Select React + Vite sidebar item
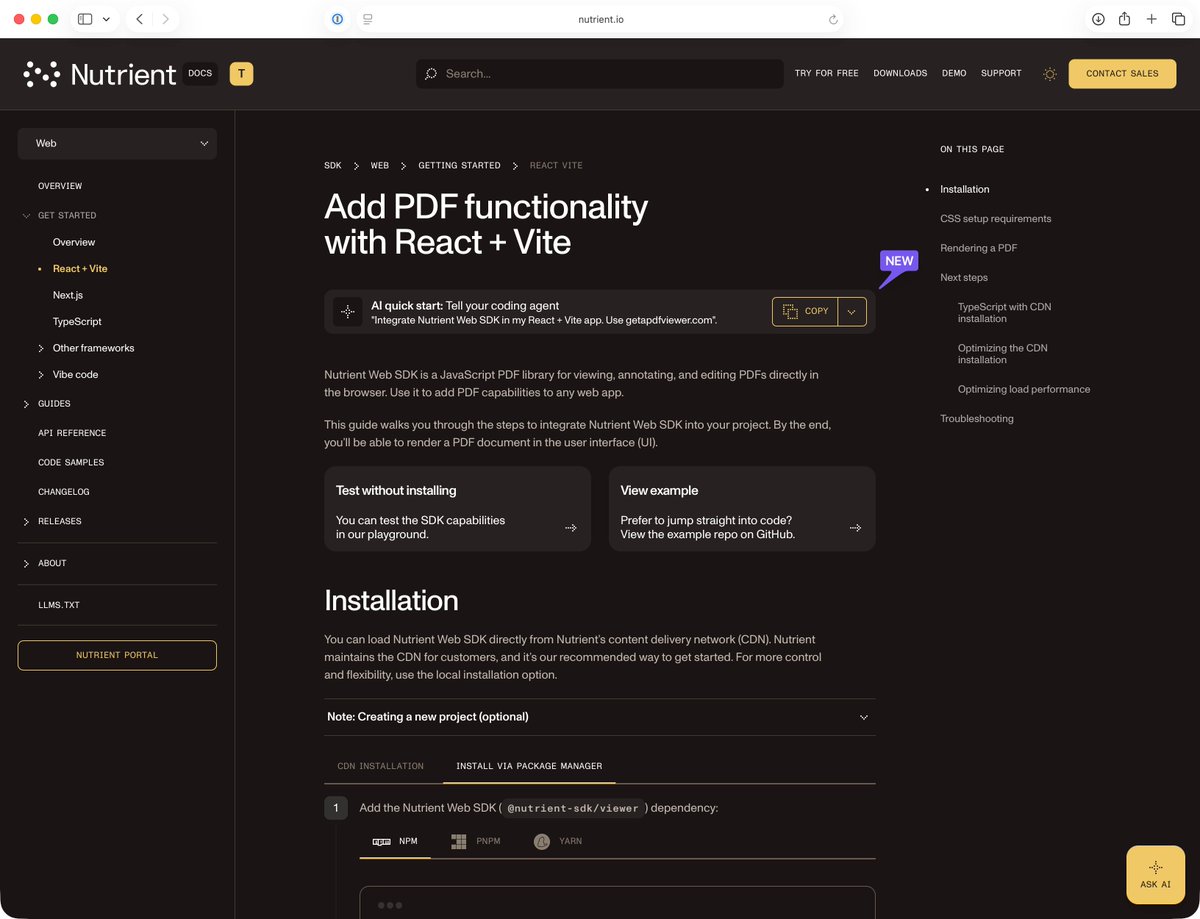The image size is (1200, 919). point(80,269)
